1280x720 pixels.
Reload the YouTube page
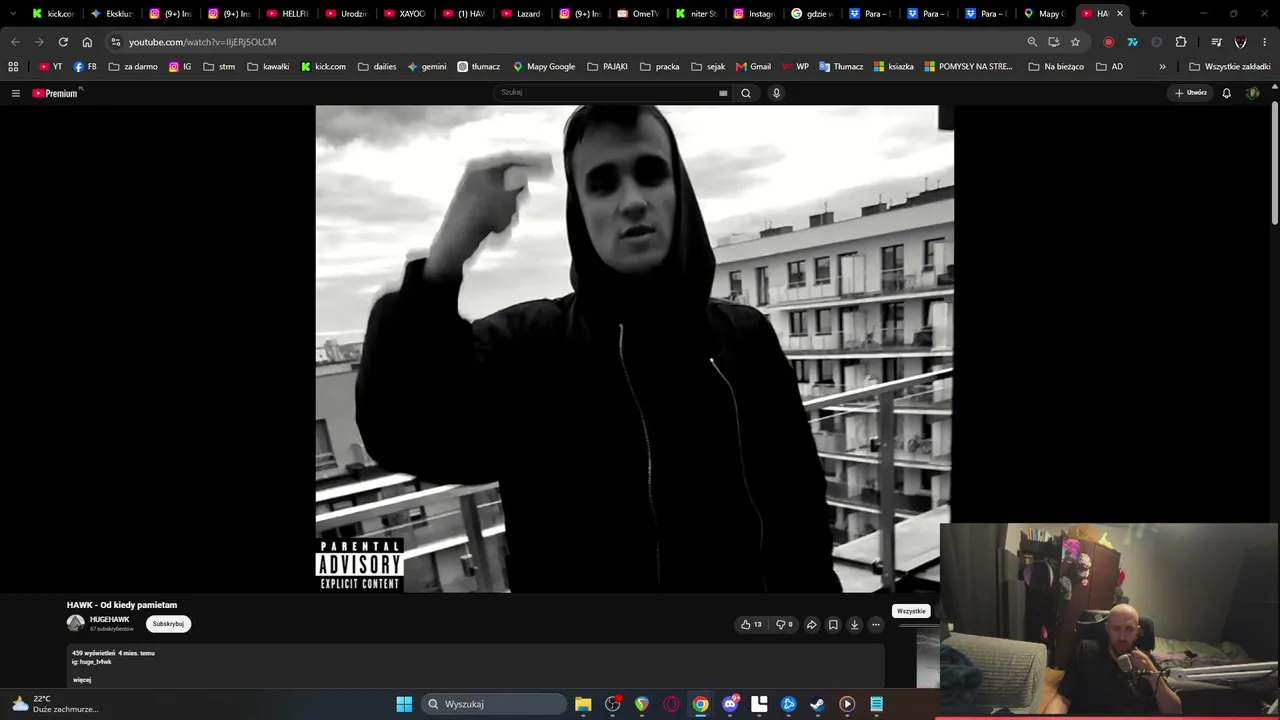pos(63,42)
